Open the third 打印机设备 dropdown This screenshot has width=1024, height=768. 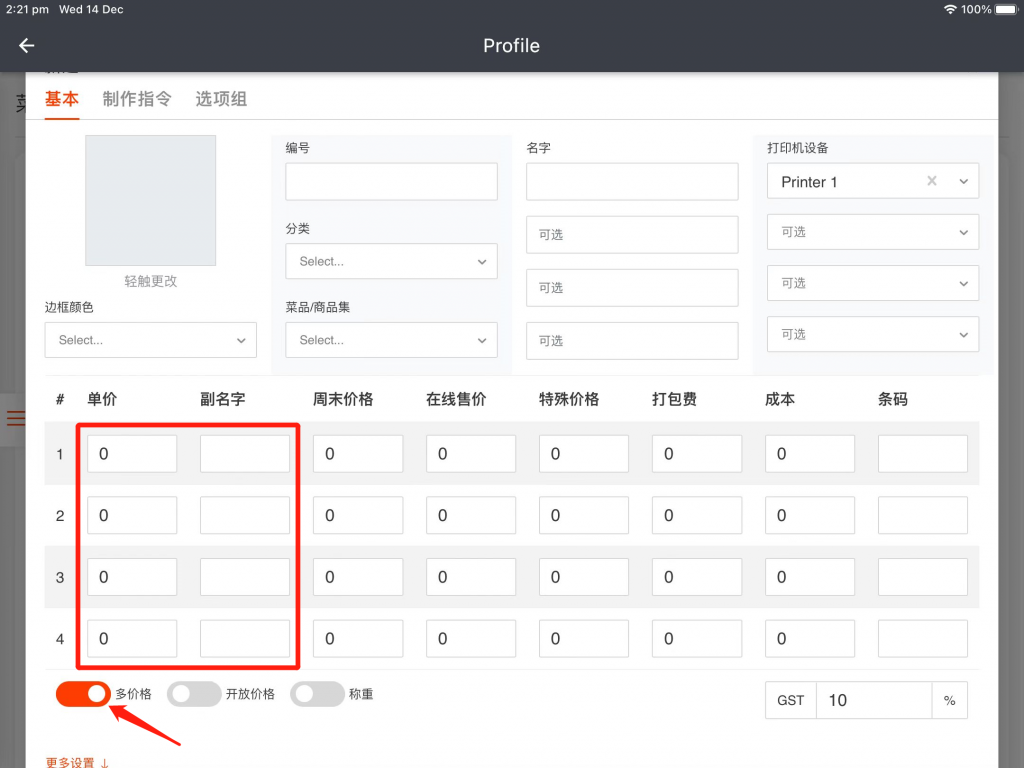pos(872,283)
